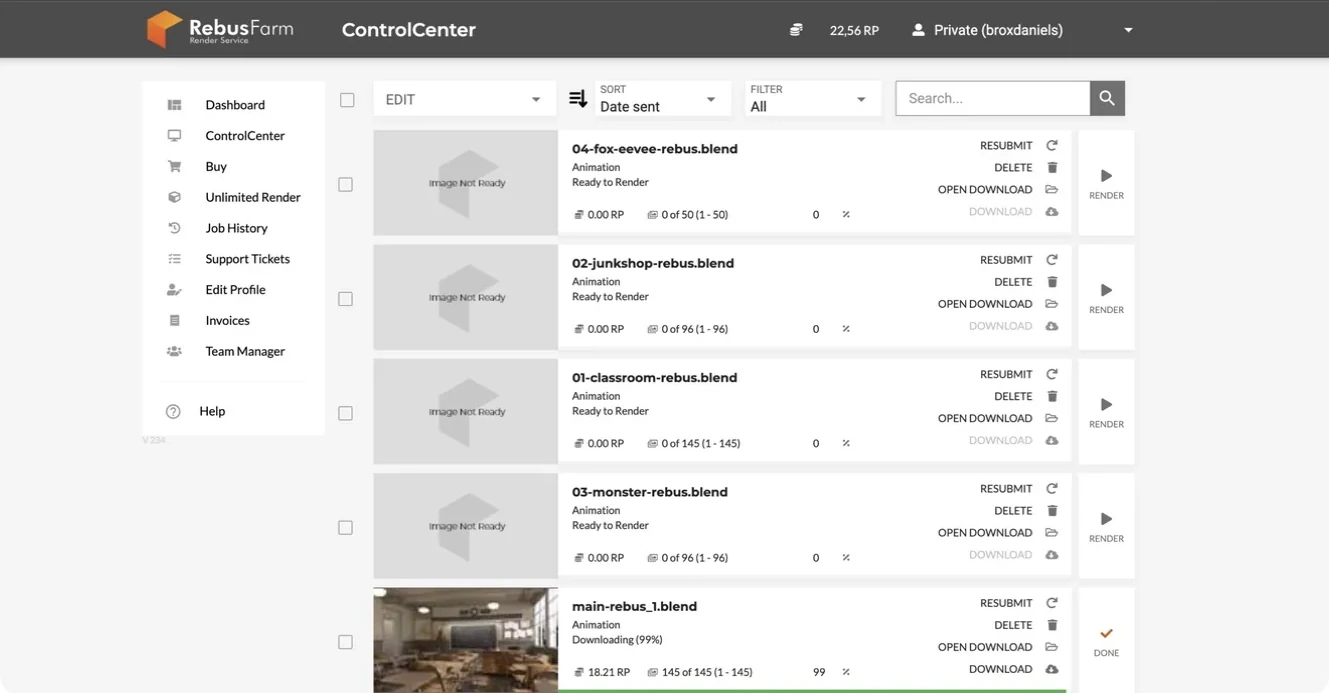Open Job History
This screenshot has width=1329, height=693.
[234, 228]
